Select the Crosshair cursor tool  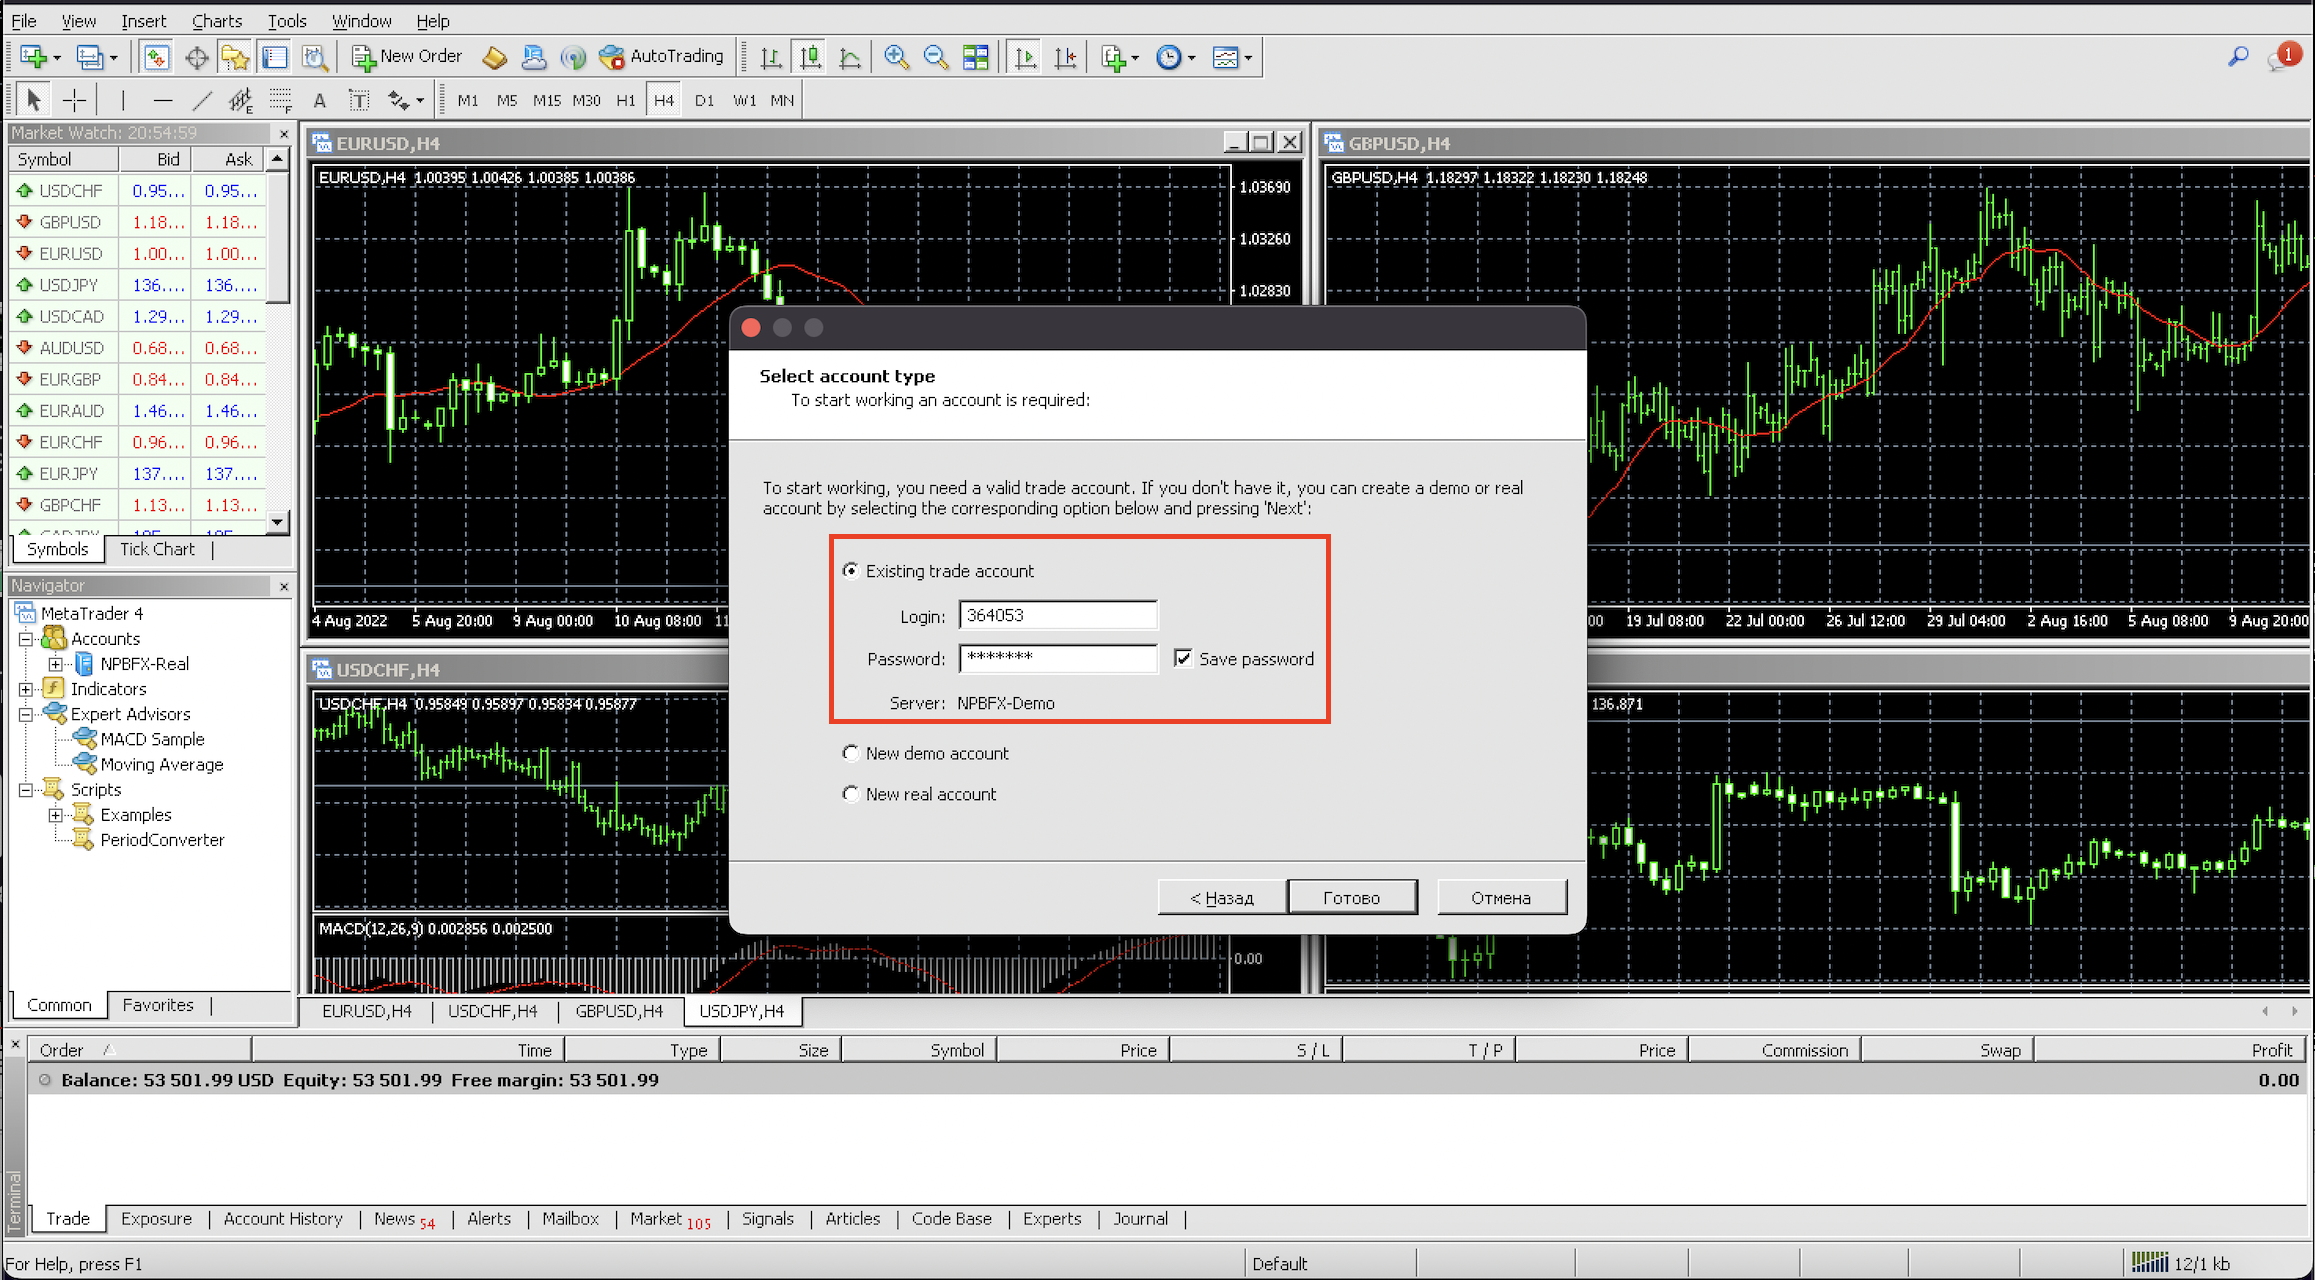coord(74,100)
